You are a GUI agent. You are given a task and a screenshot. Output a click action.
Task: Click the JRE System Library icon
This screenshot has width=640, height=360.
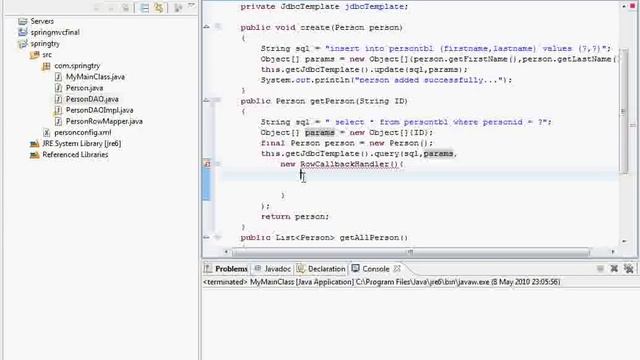tap(35, 144)
